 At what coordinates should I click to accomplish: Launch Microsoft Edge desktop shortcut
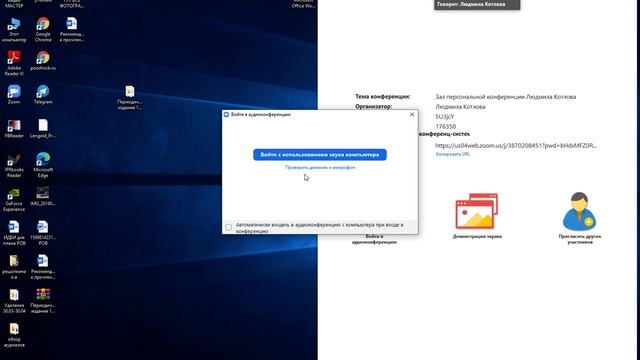[x=43, y=165]
